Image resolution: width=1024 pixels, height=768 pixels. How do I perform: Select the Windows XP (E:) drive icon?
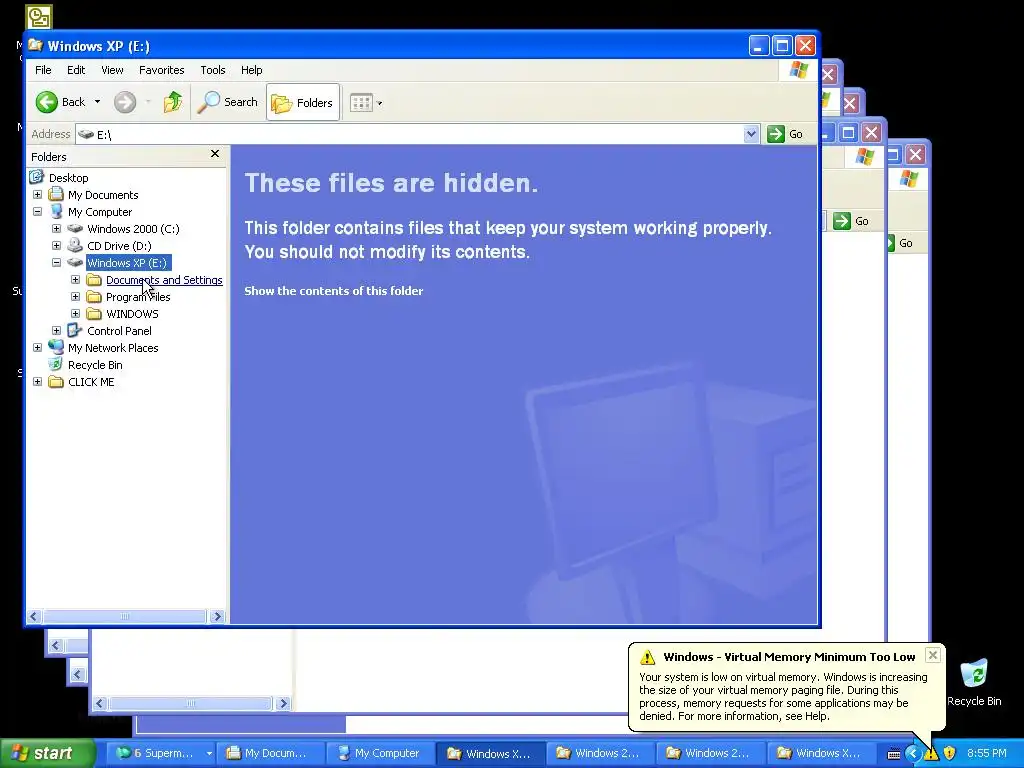point(75,263)
